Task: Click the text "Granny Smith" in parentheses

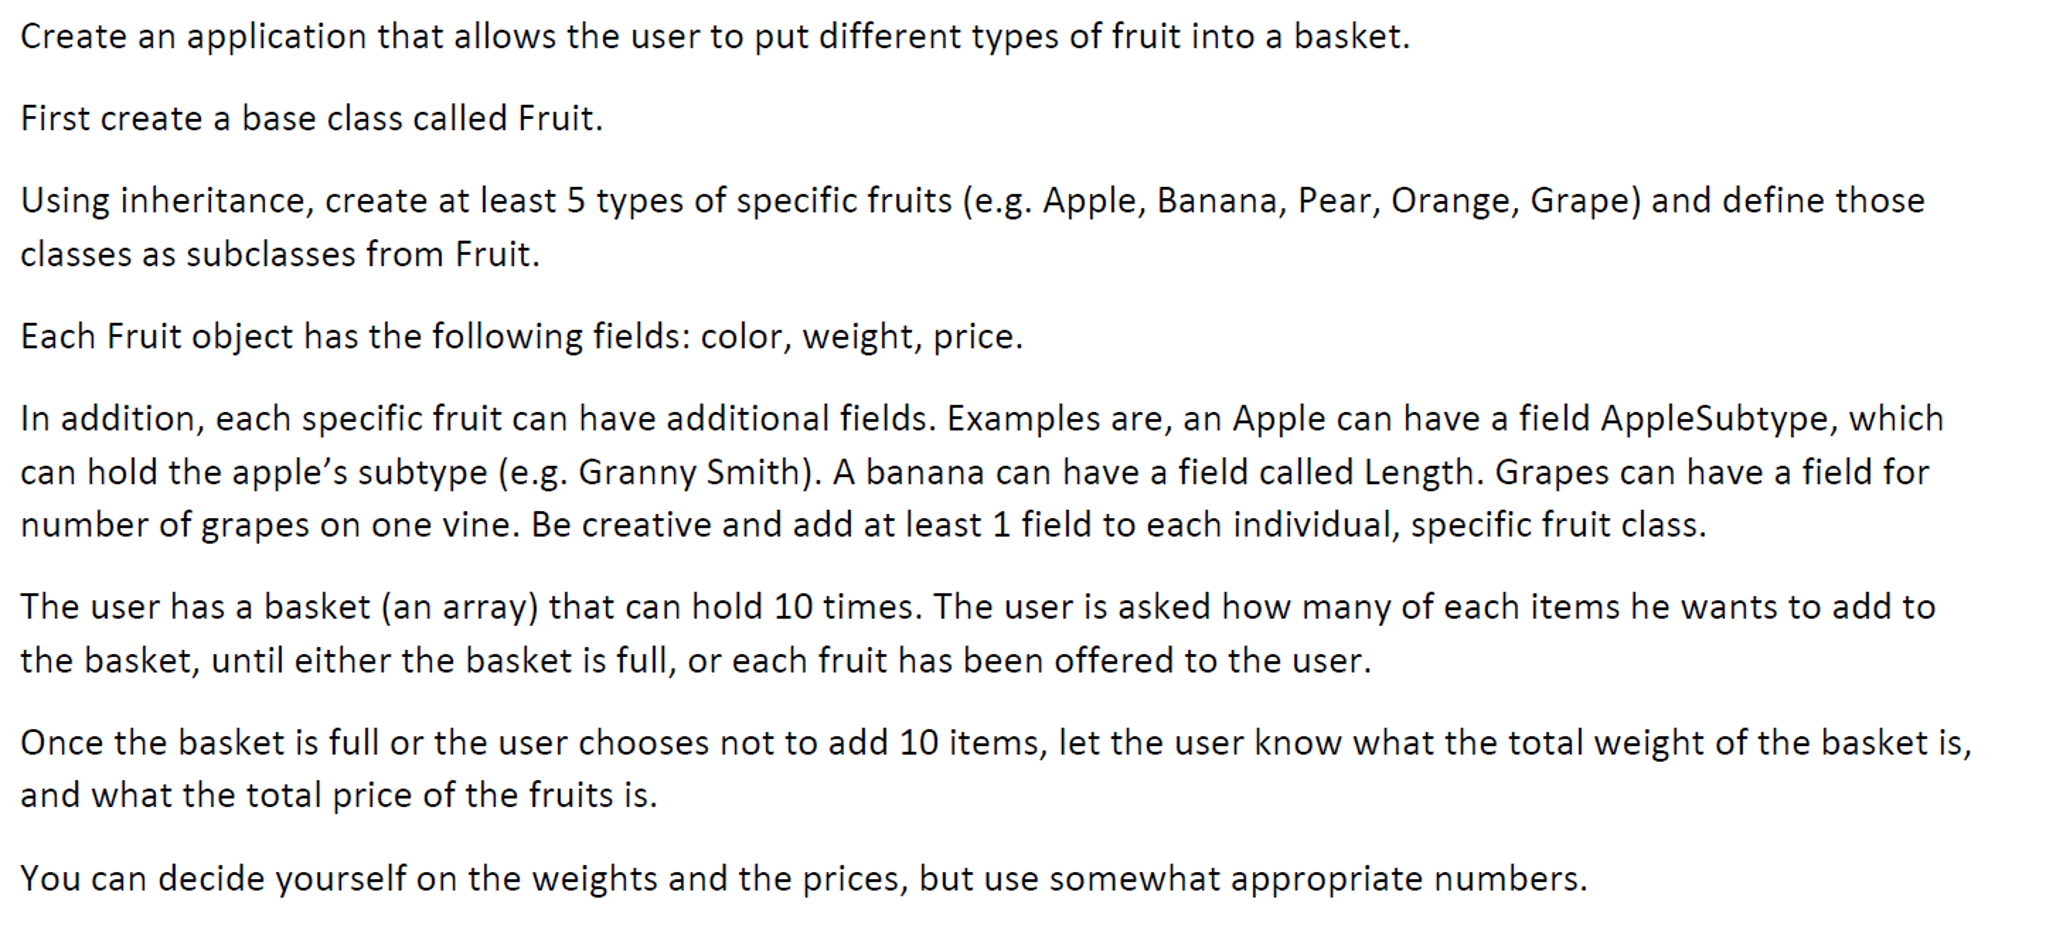Action: [689, 472]
